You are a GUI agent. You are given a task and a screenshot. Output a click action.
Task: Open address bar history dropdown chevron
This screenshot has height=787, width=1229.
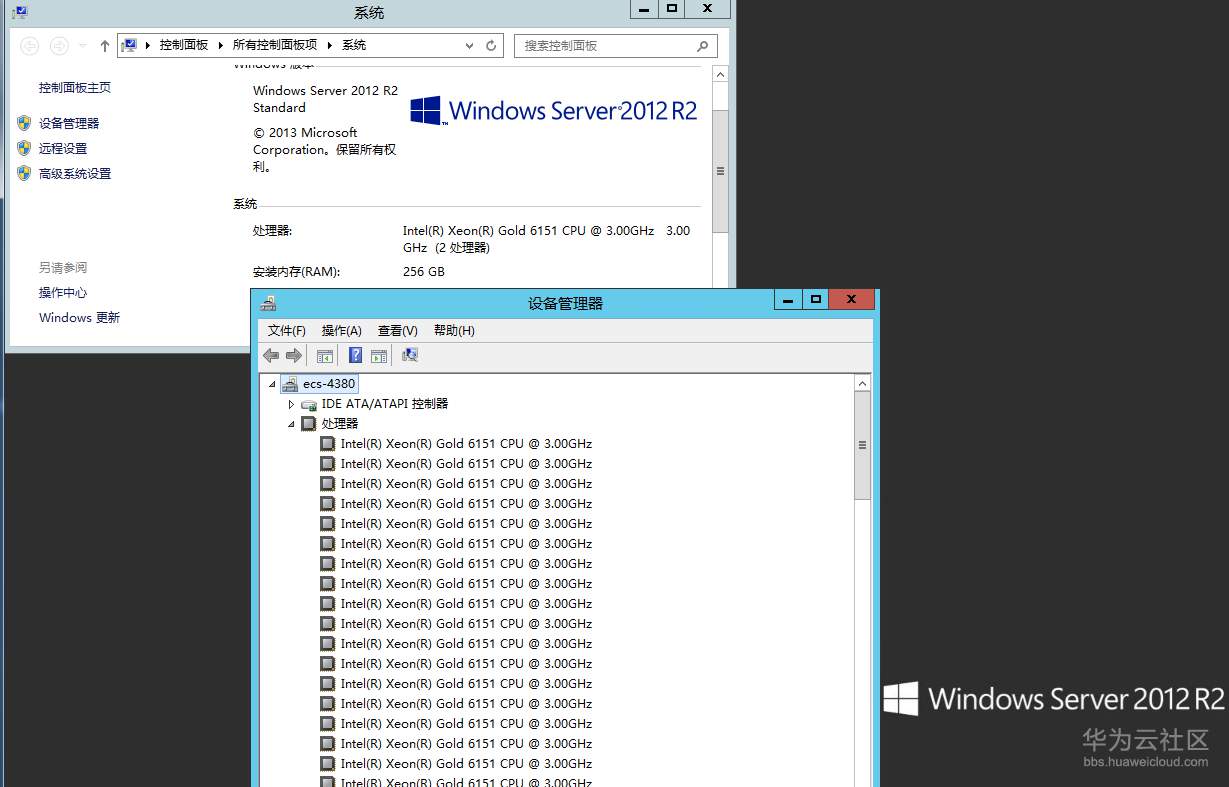click(470, 46)
